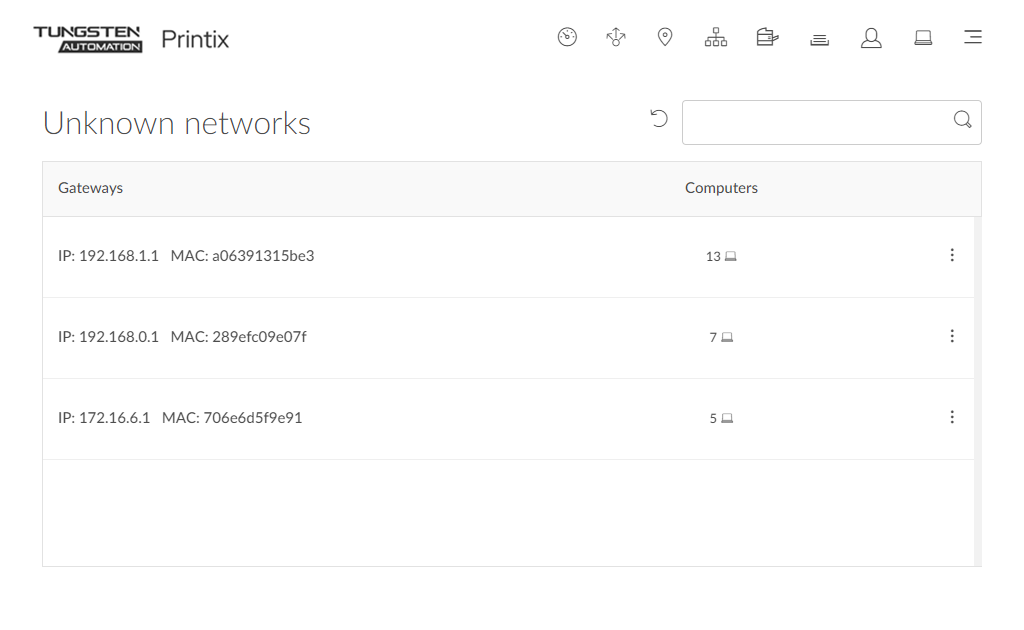1024x630 pixels.
Task: Click the Computers column header
Action: pyautogui.click(x=721, y=188)
